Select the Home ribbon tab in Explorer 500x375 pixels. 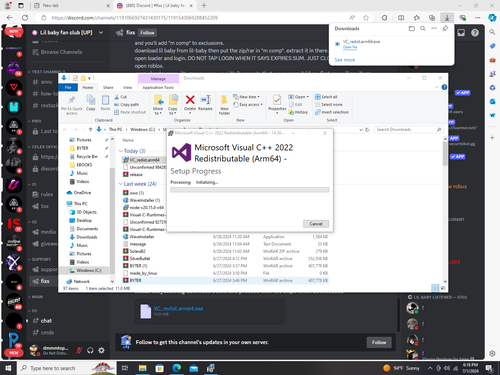(88, 87)
